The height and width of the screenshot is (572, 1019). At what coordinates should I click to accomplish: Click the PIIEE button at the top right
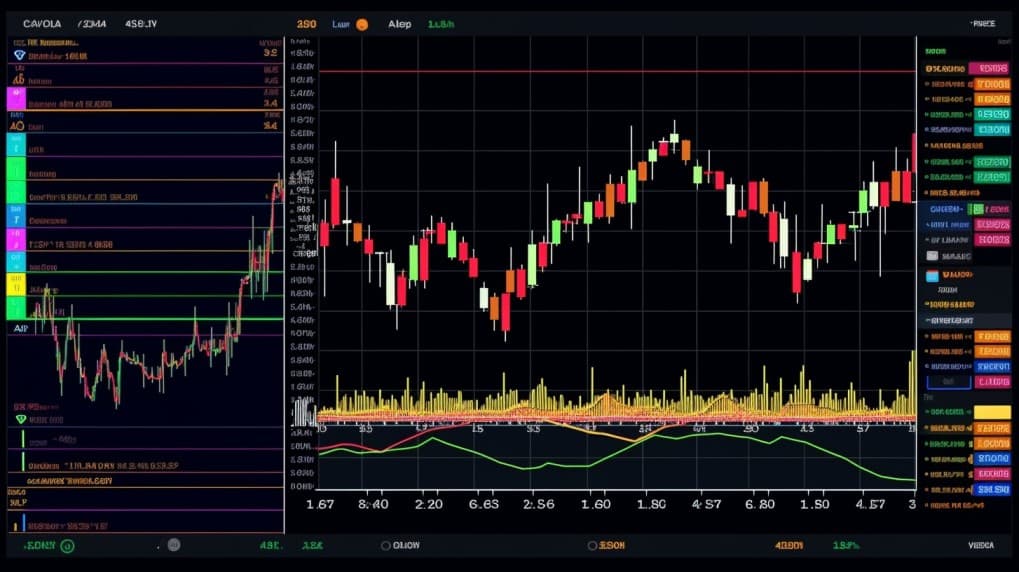983,23
